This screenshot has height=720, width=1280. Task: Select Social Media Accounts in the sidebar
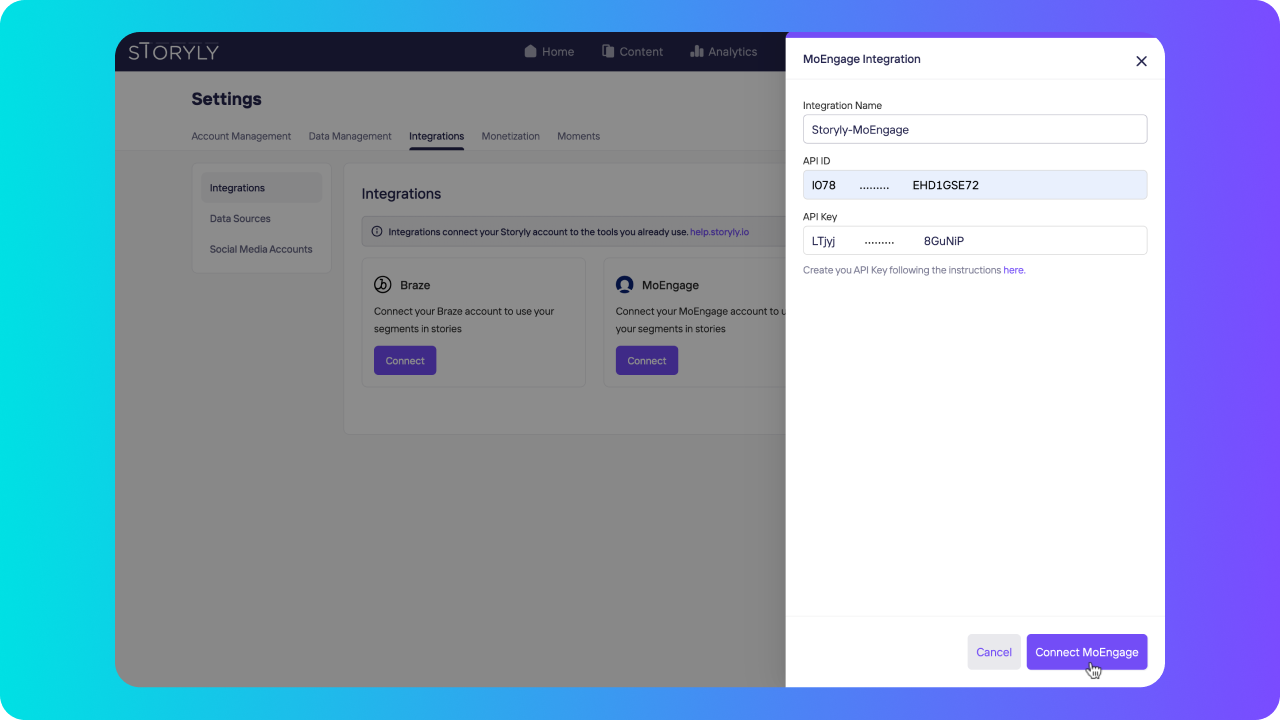[x=261, y=249]
